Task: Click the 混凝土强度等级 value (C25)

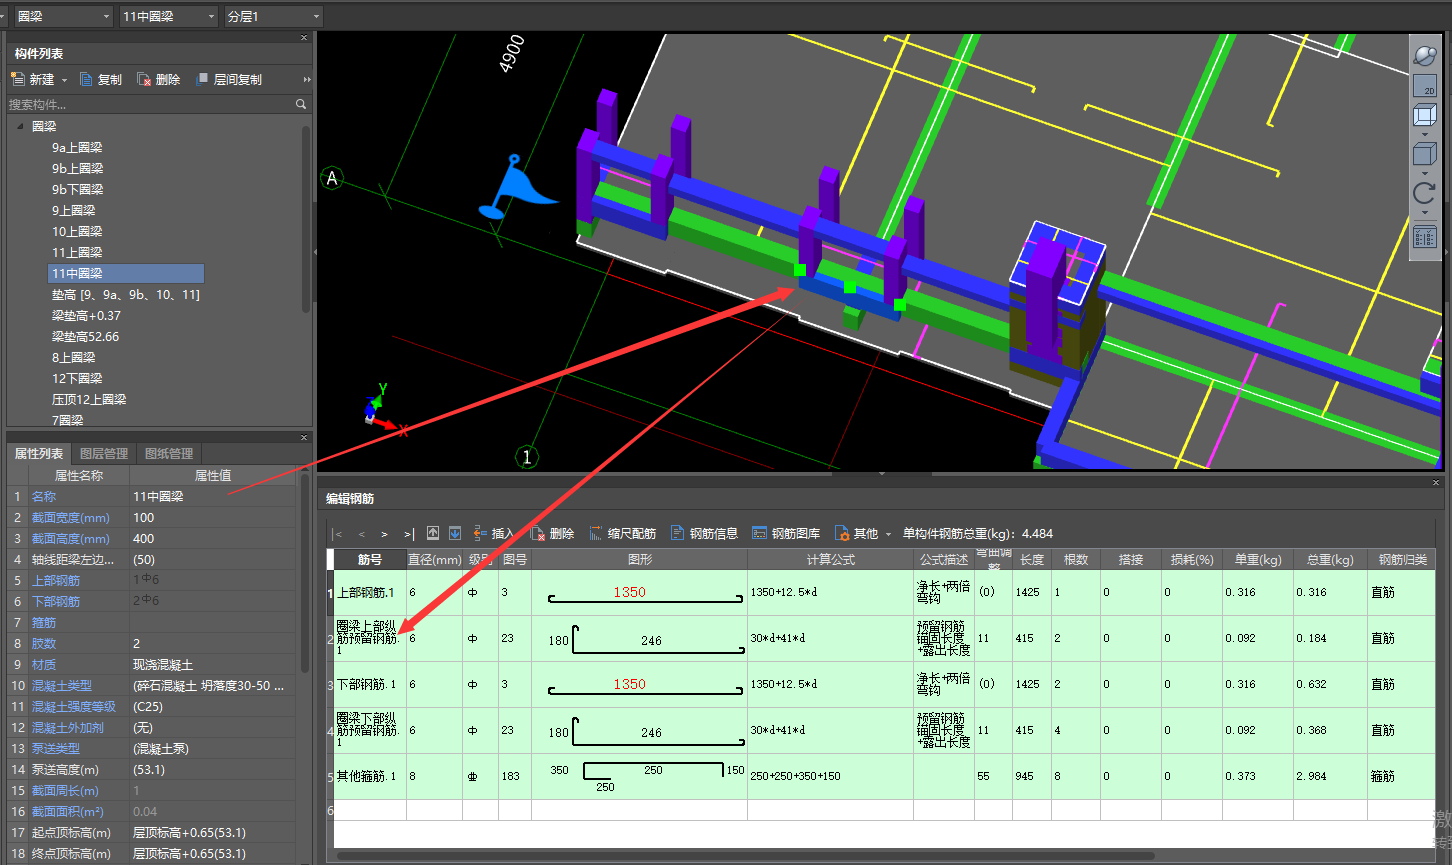Action: [x=213, y=707]
